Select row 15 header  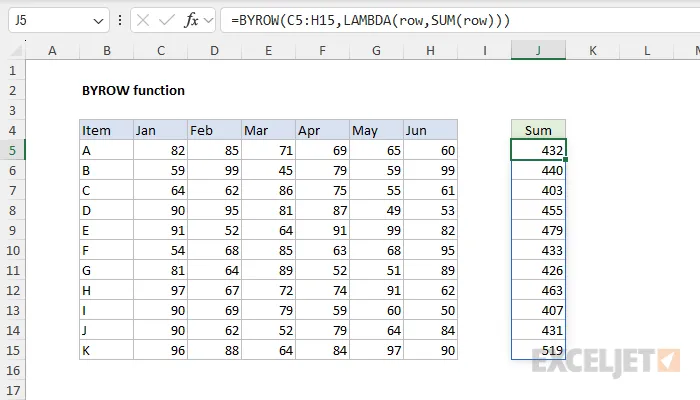click(12, 350)
